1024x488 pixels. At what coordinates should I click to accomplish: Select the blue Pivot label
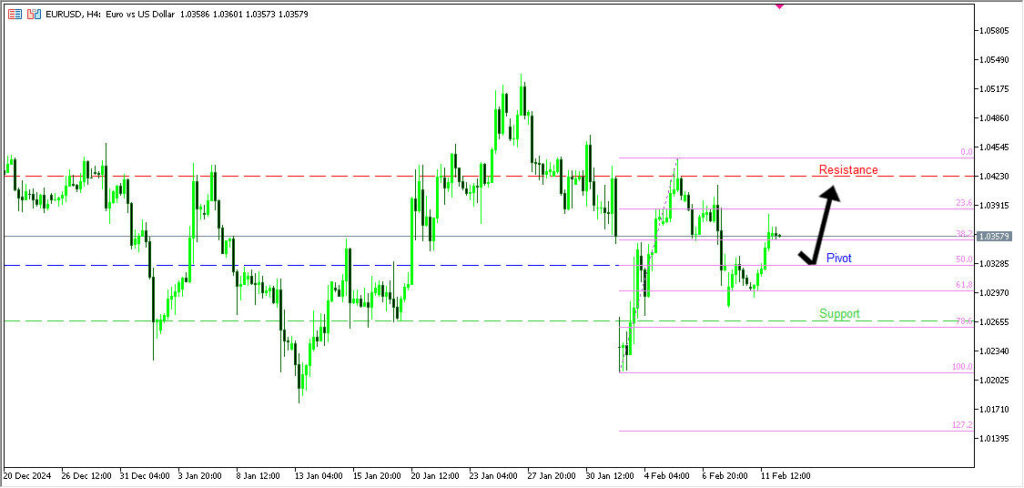click(x=838, y=258)
